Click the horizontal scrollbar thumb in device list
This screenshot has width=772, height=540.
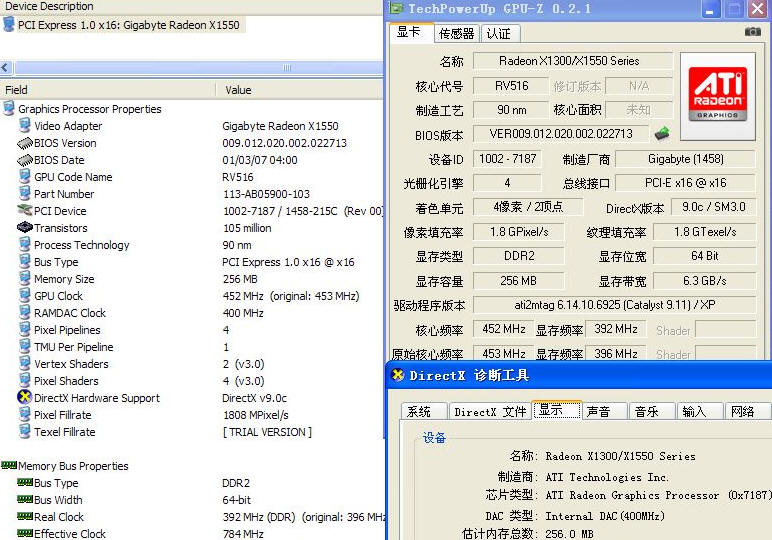click(199, 67)
